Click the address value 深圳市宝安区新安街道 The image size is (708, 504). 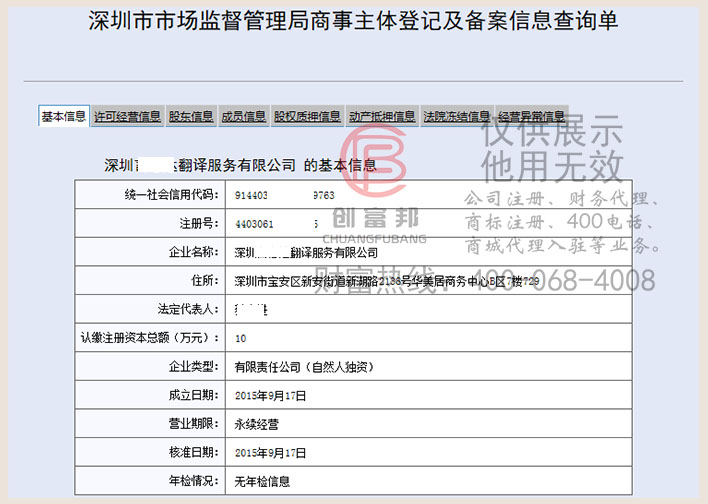coord(387,281)
